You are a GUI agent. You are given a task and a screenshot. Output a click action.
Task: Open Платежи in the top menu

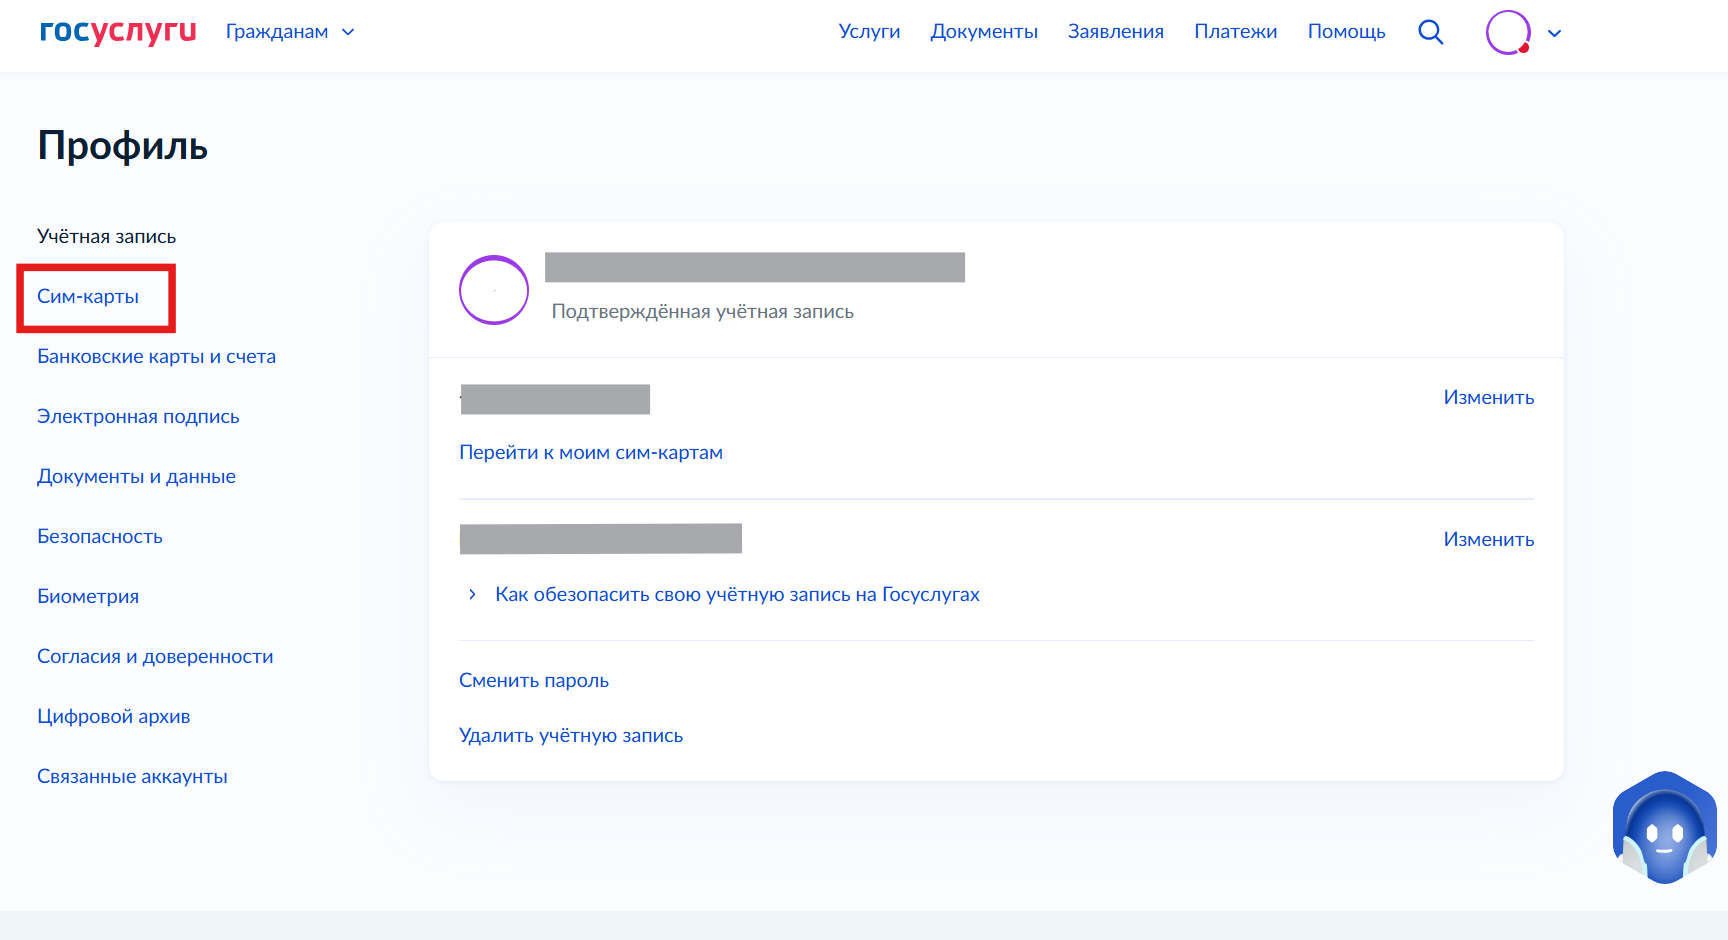point(1236,32)
